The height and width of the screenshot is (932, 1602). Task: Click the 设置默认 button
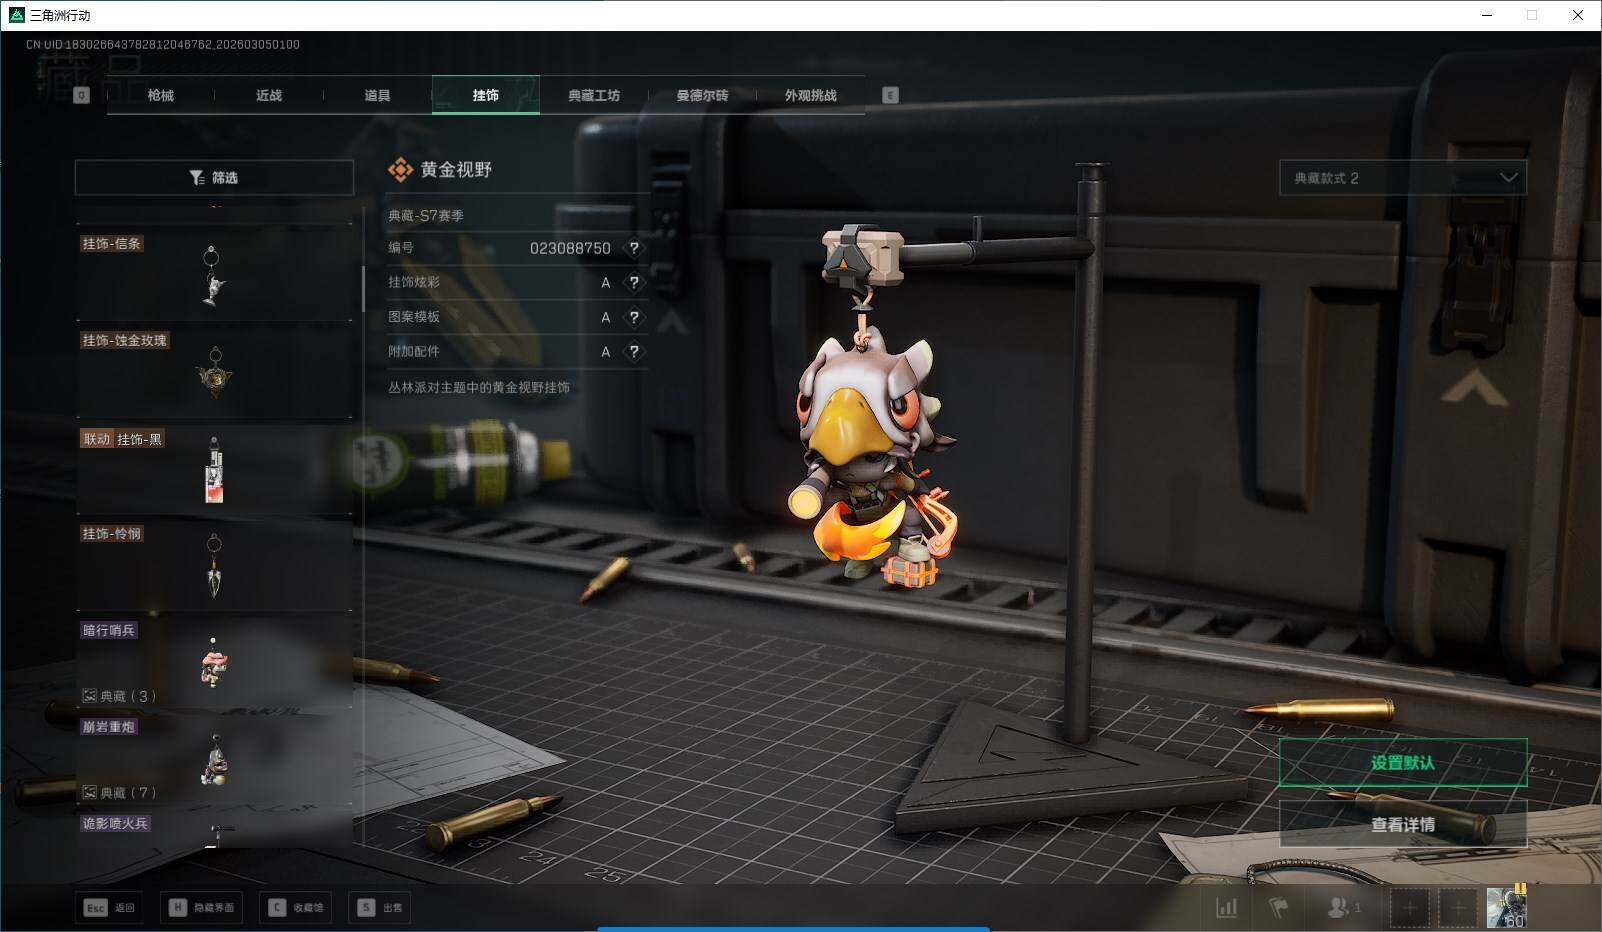(1403, 763)
